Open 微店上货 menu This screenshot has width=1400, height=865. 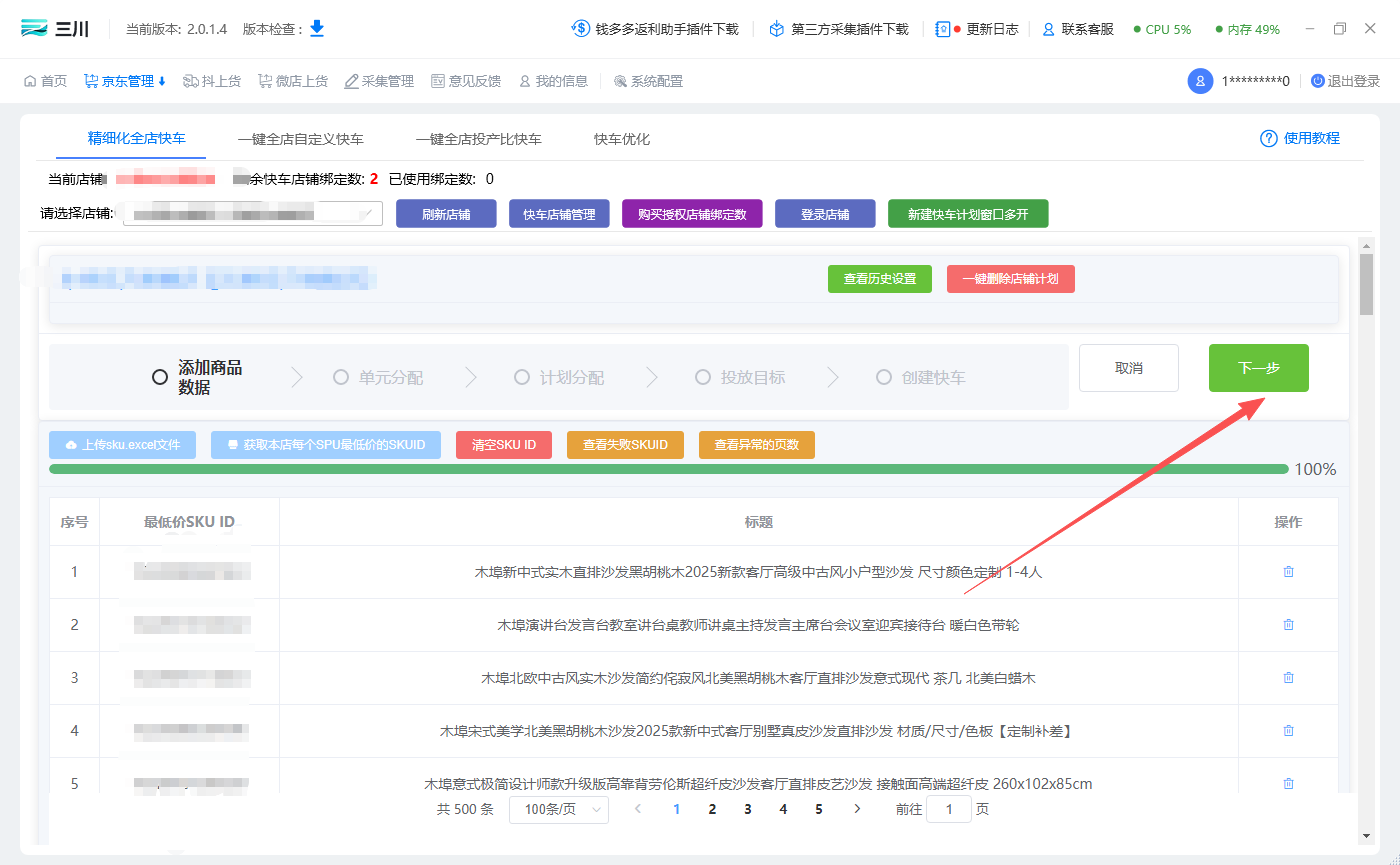pos(293,81)
